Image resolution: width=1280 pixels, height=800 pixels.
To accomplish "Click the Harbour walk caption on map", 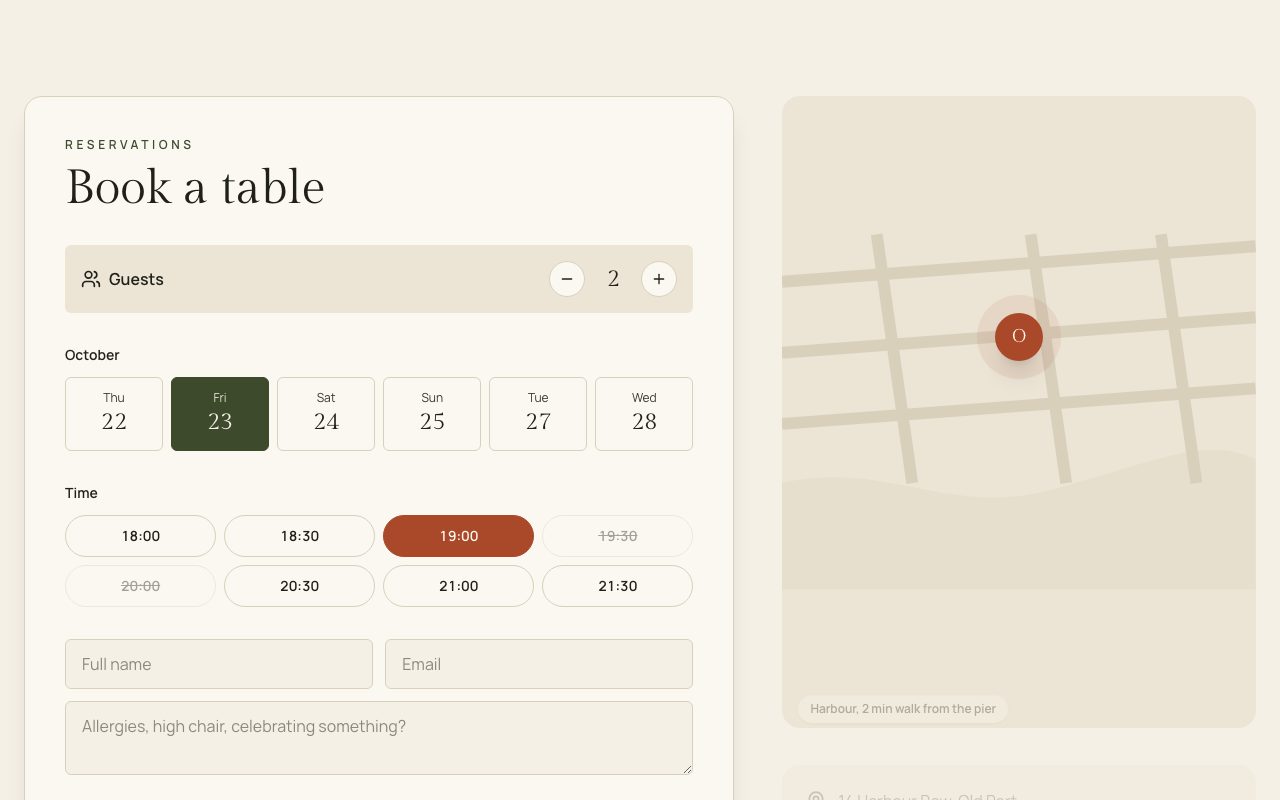I will (903, 709).
